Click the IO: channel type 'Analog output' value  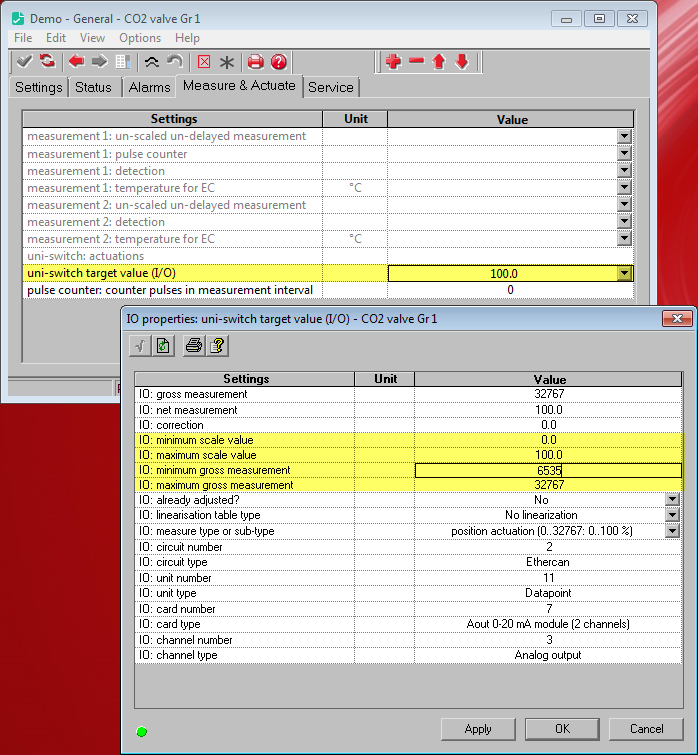click(548, 655)
